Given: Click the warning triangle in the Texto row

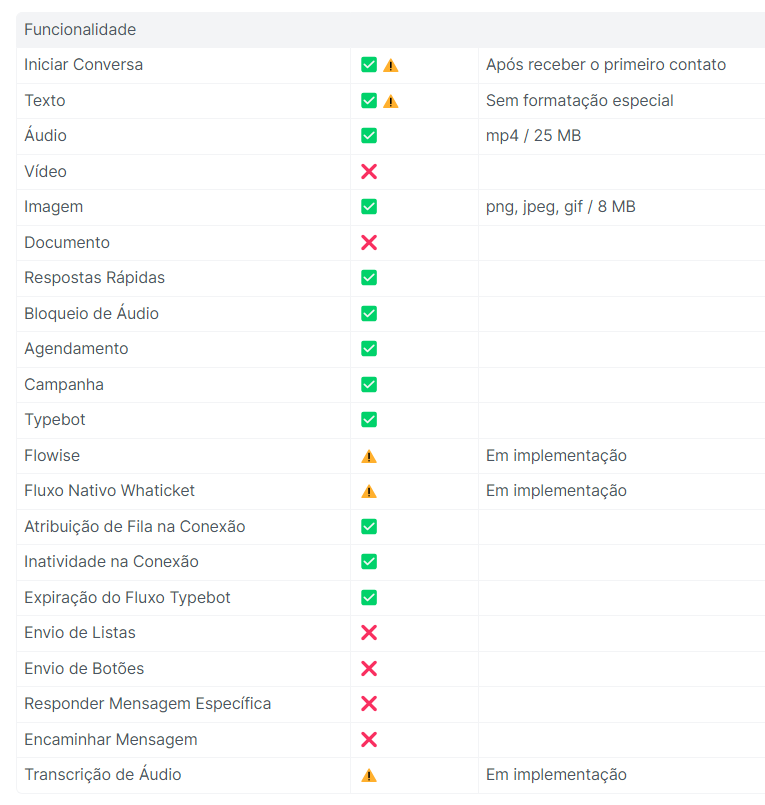Looking at the screenshot, I should click(391, 101).
